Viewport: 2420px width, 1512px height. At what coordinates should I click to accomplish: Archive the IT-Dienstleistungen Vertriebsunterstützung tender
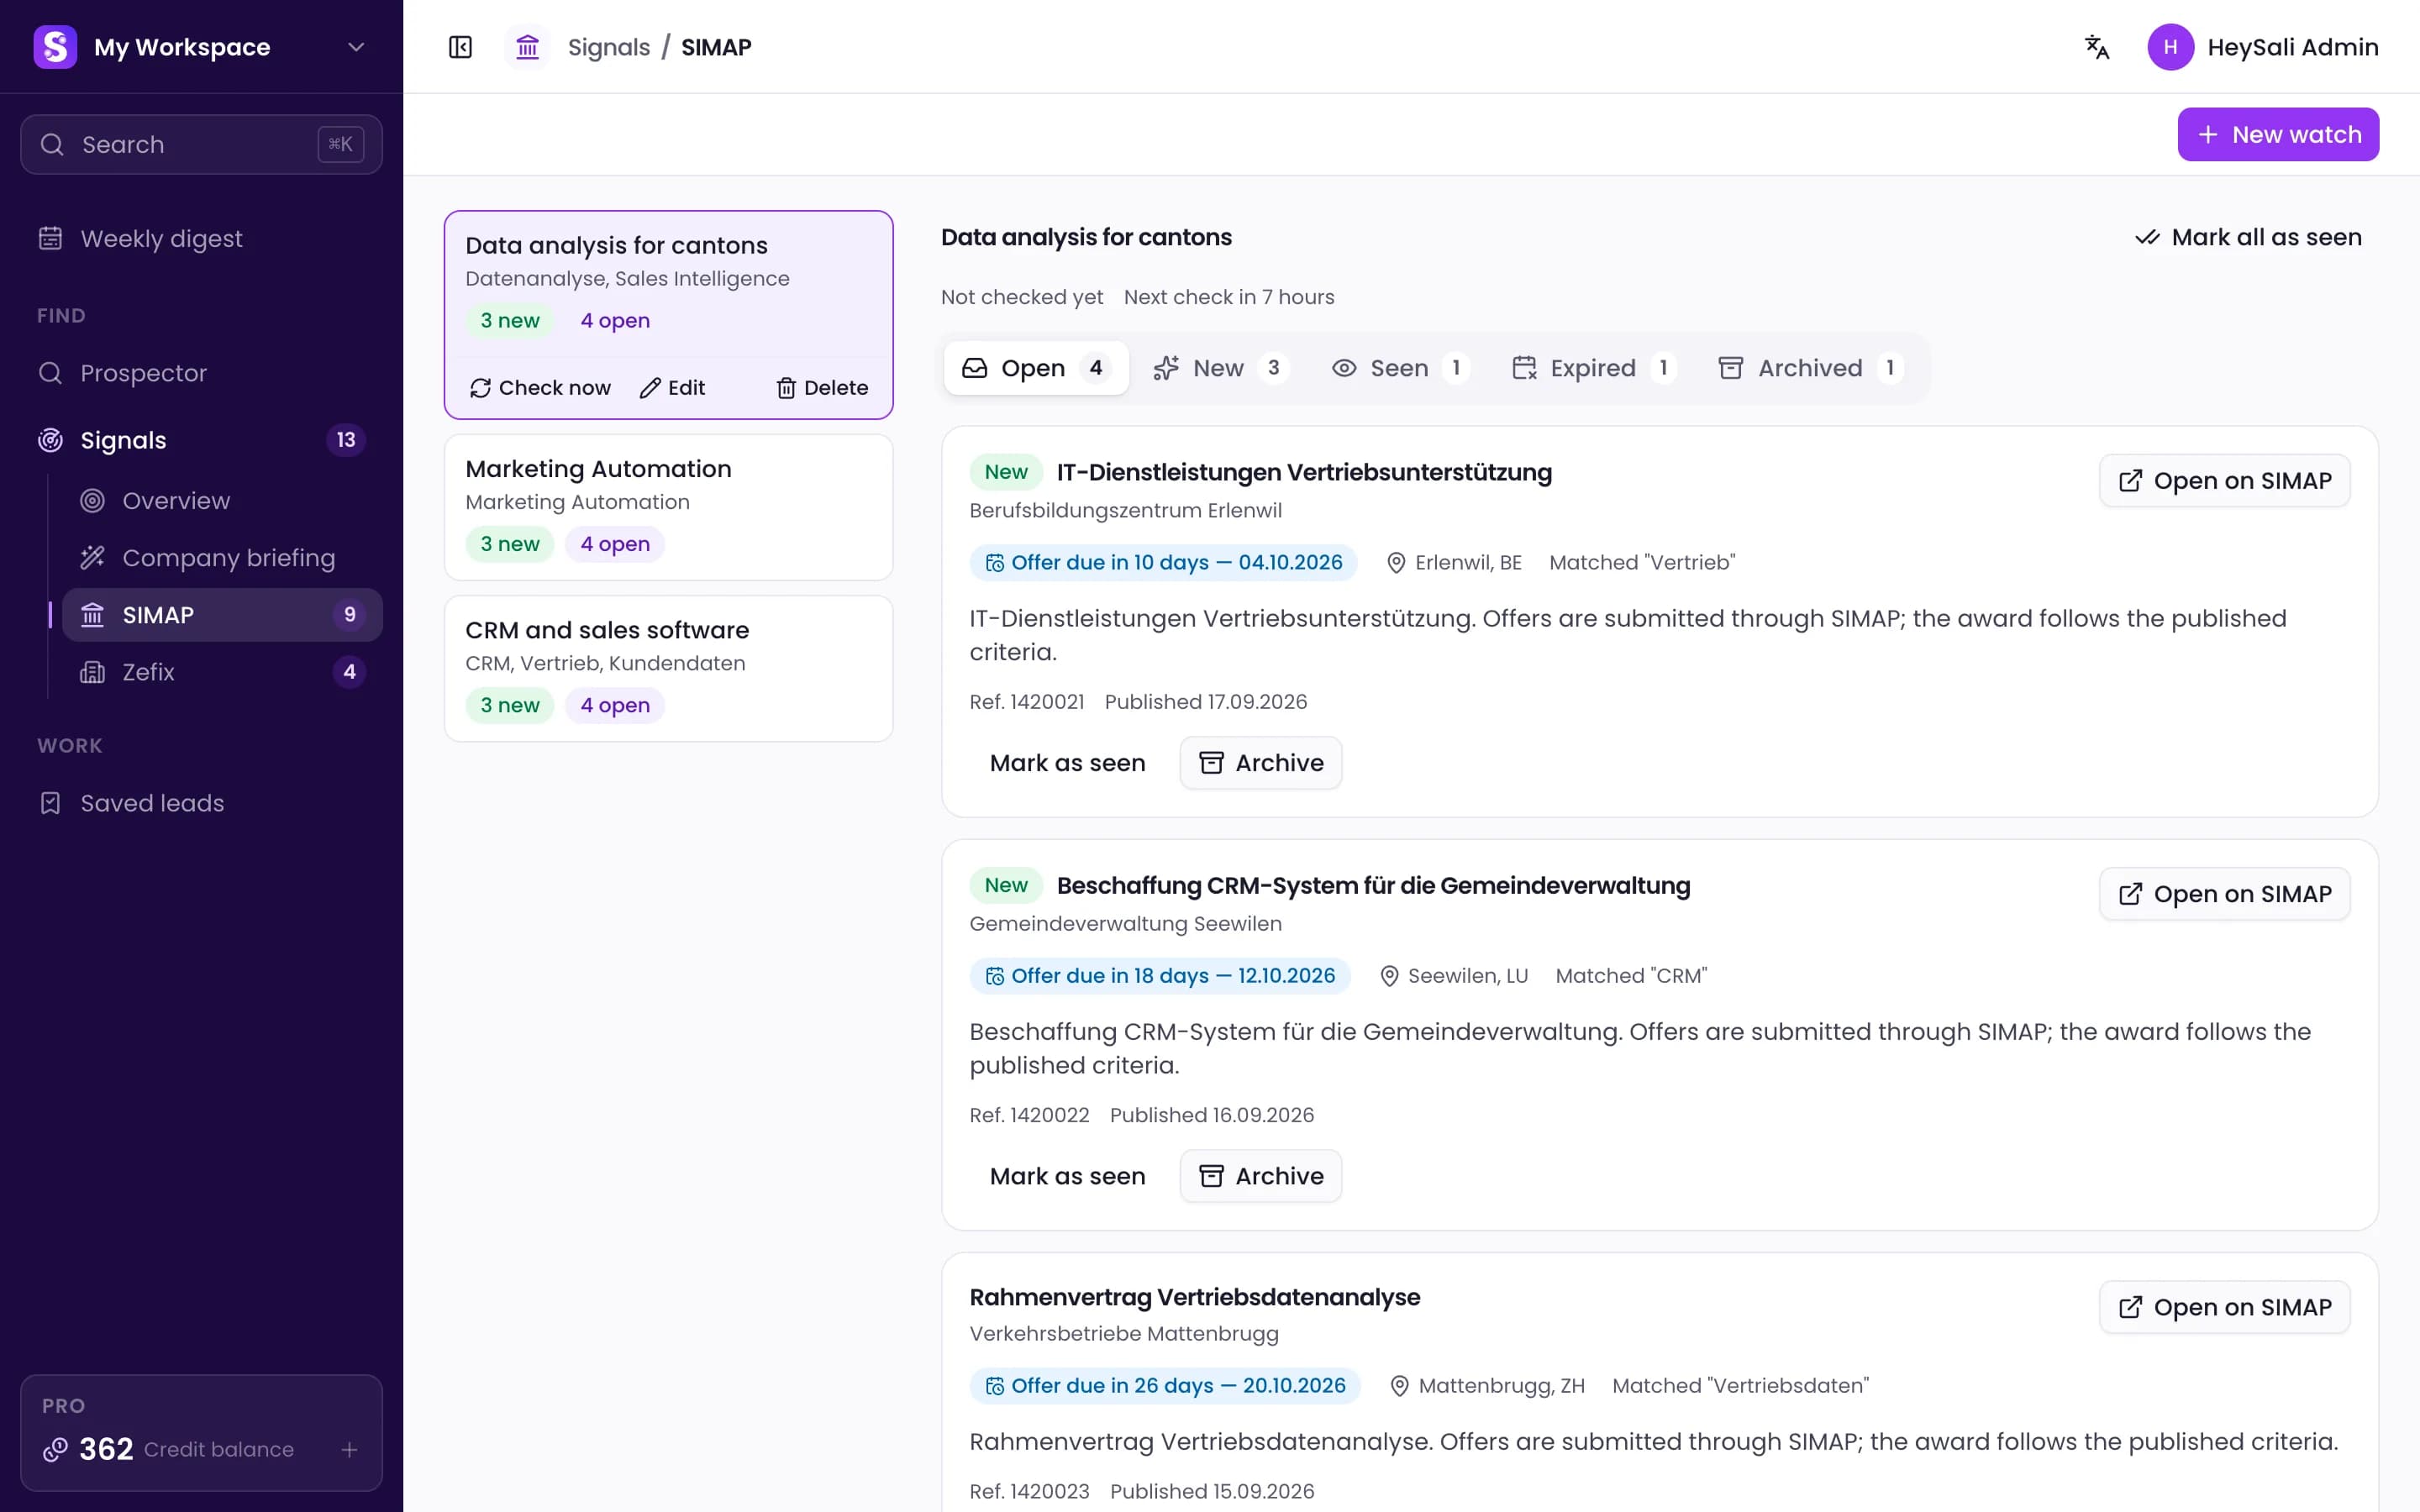[x=1261, y=763]
